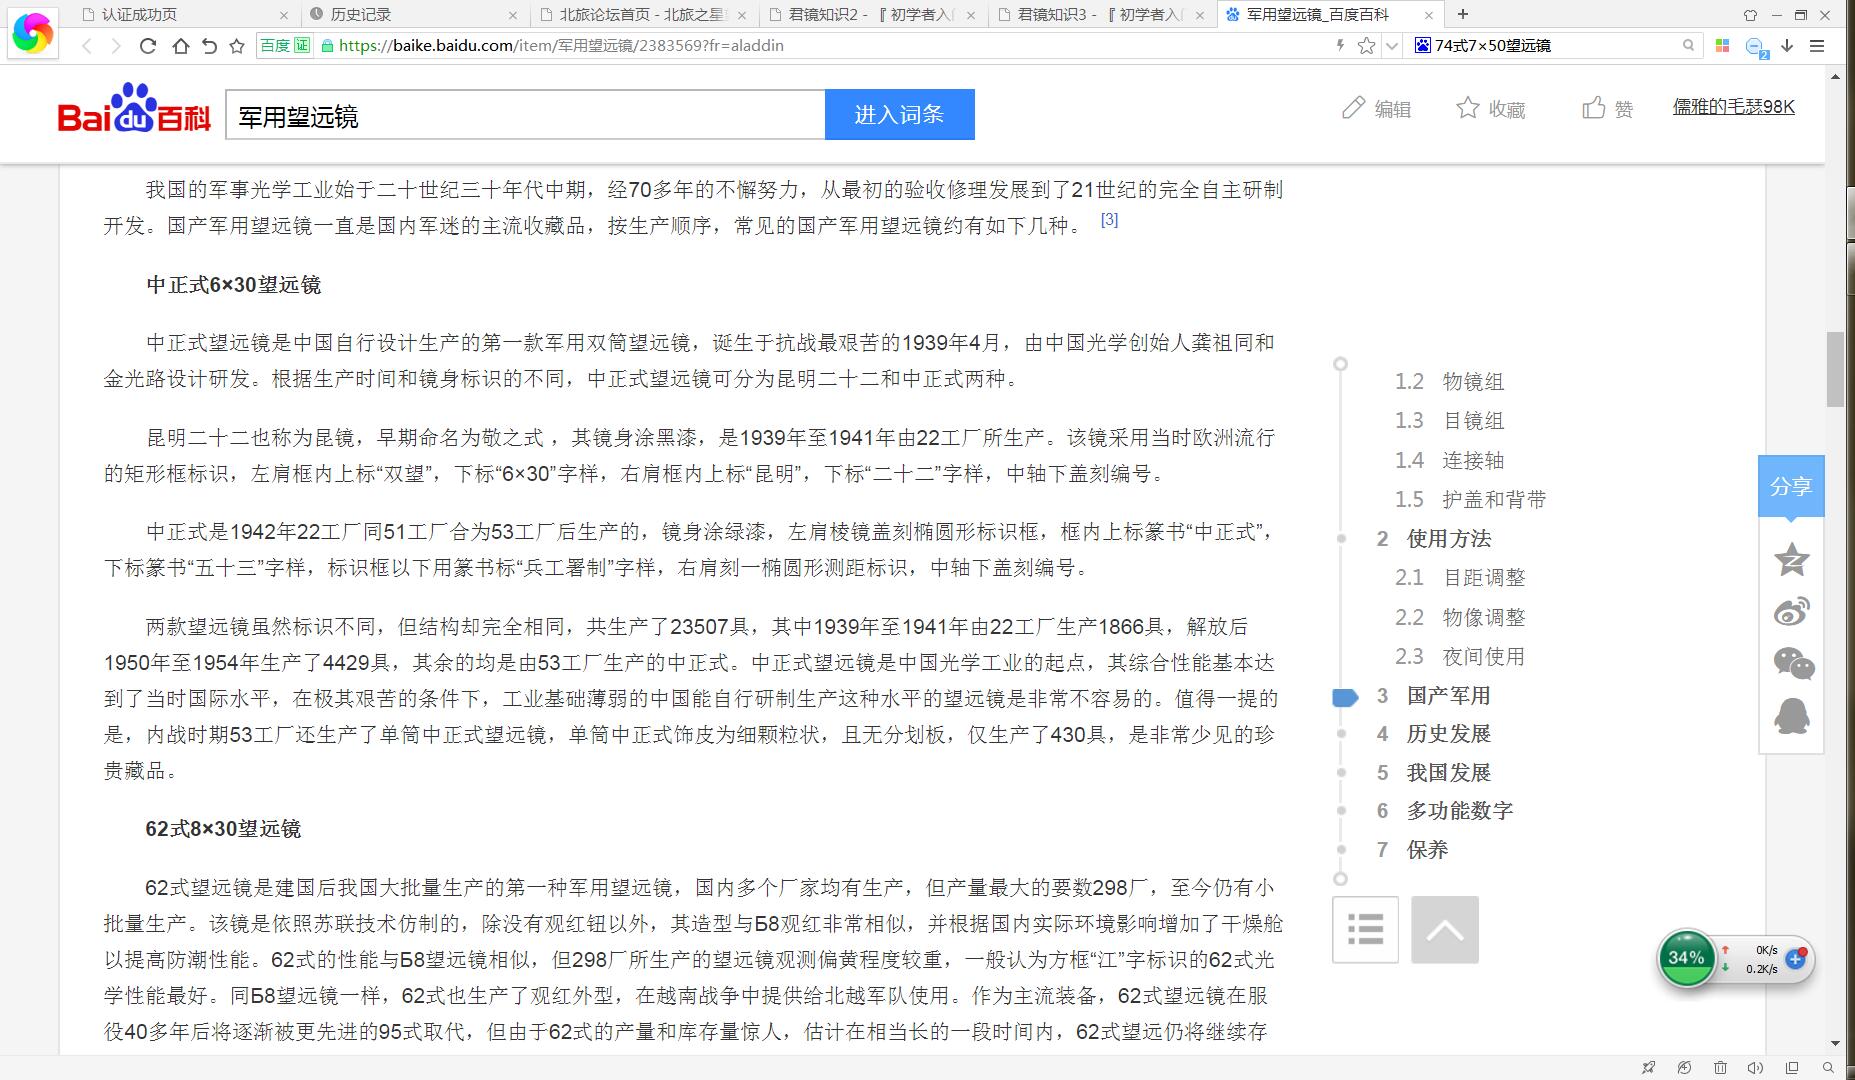
Task: Close the 历史记录 tab
Action: [x=513, y=15]
